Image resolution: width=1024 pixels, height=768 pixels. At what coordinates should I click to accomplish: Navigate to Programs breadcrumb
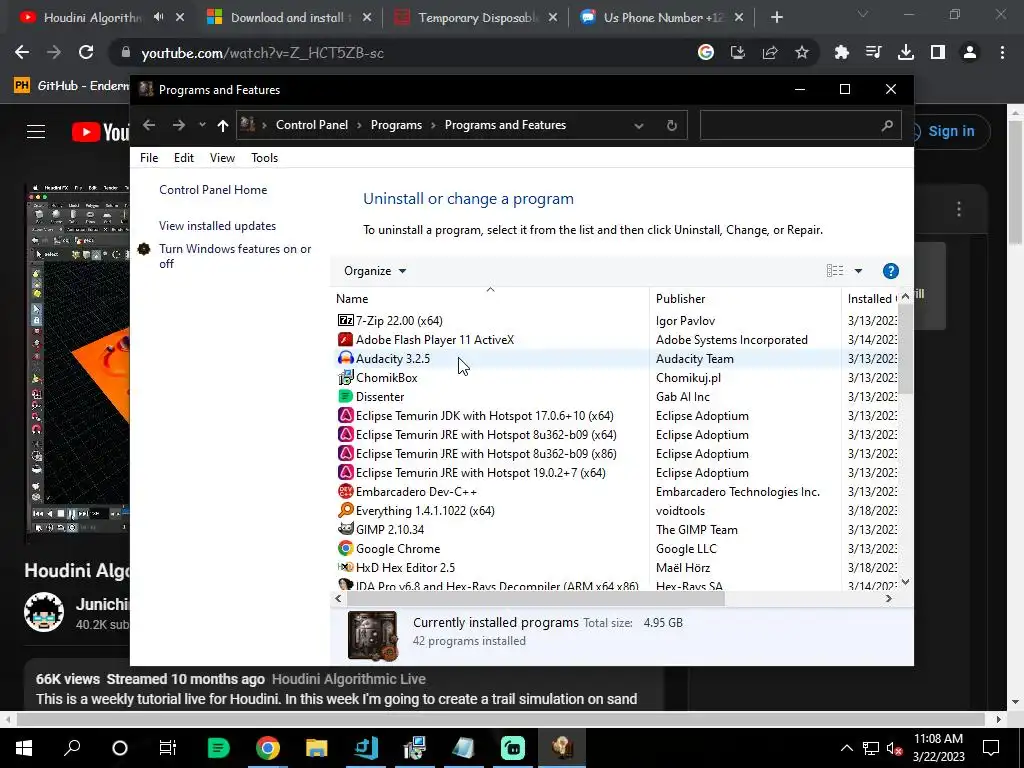pyautogui.click(x=396, y=125)
